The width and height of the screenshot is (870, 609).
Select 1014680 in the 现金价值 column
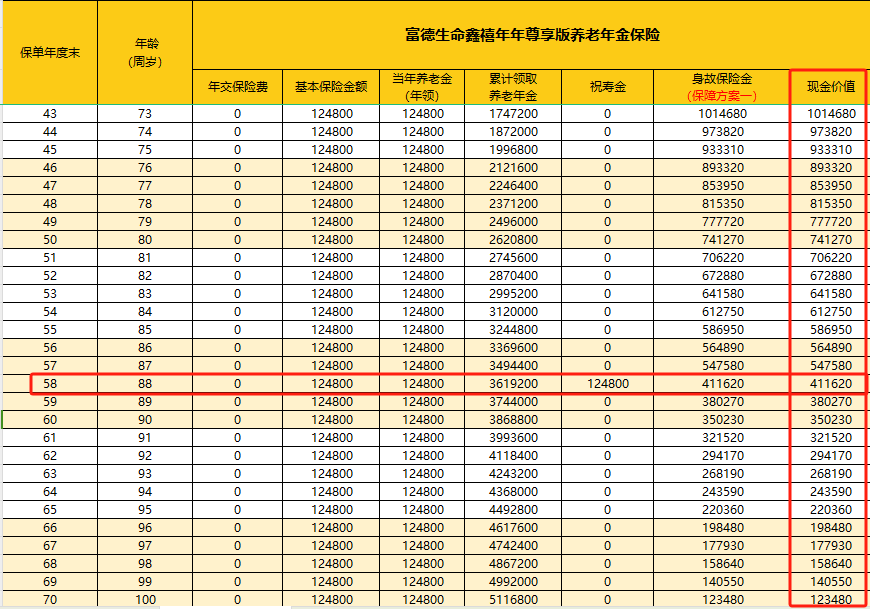(830, 114)
